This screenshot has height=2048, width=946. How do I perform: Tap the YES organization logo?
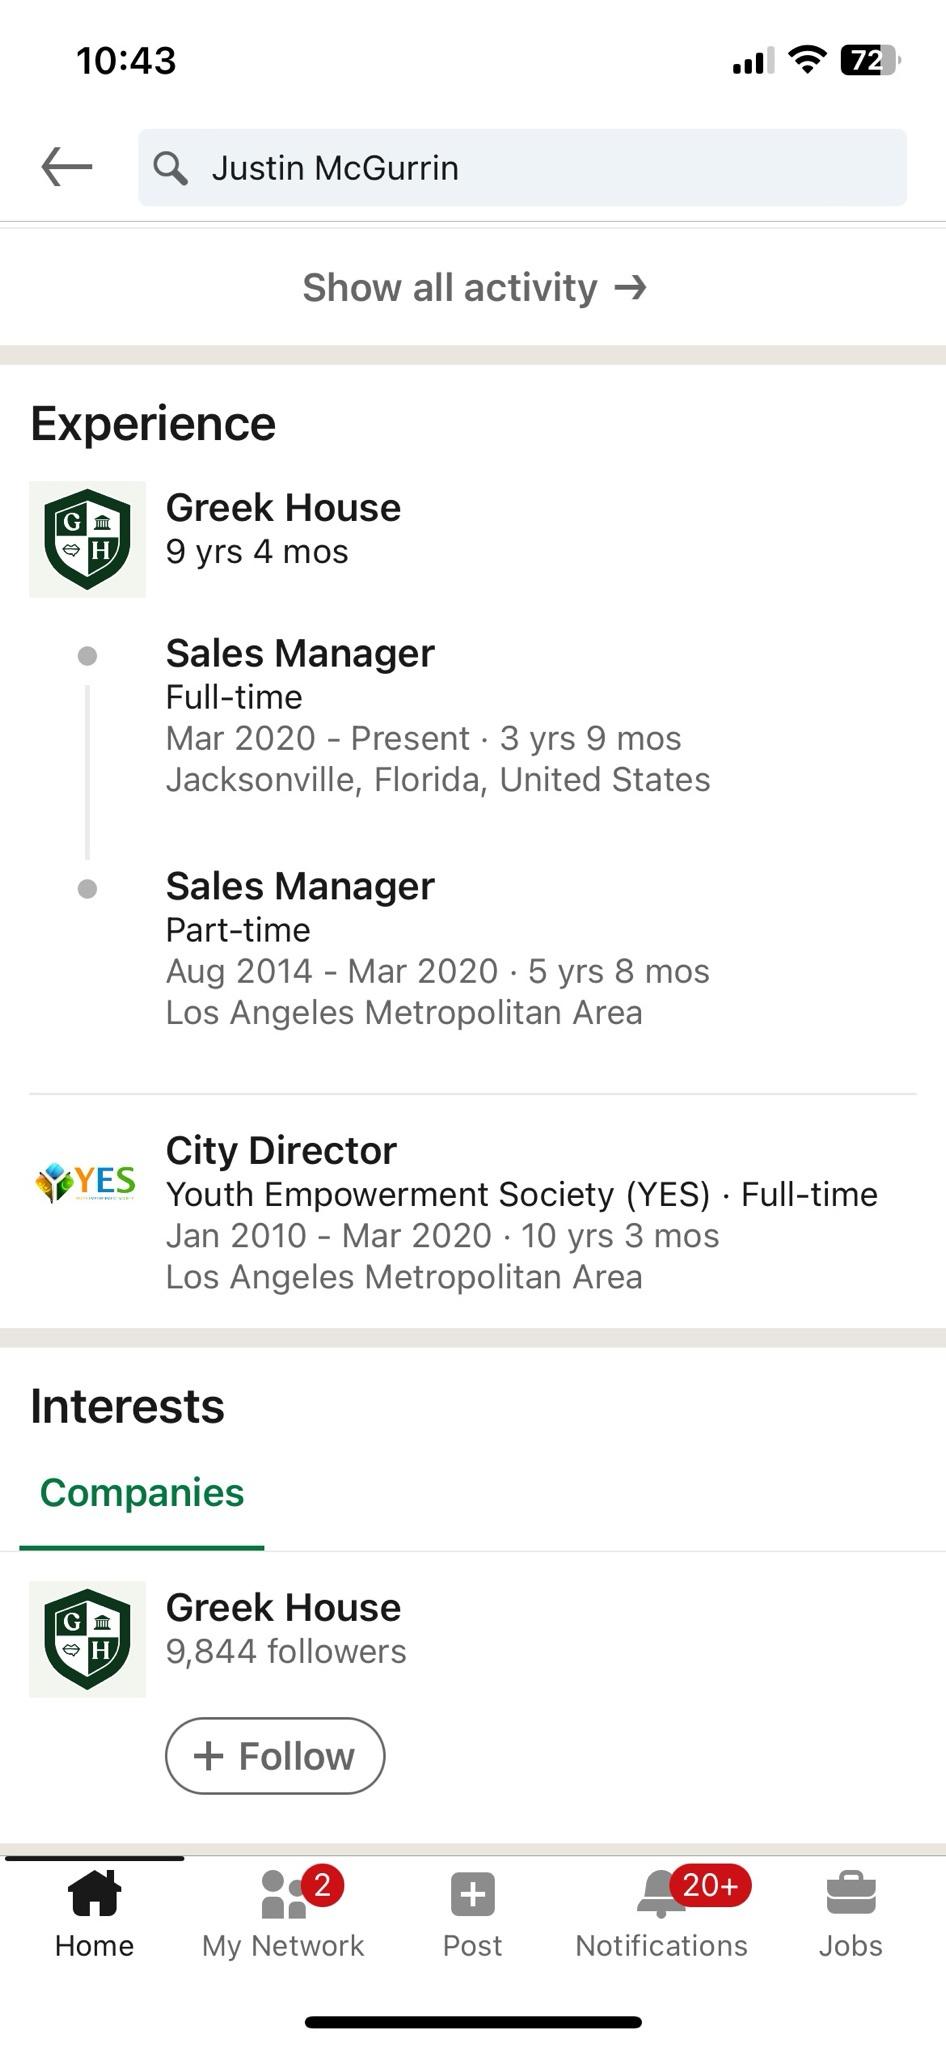pyautogui.click(x=87, y=1182)
